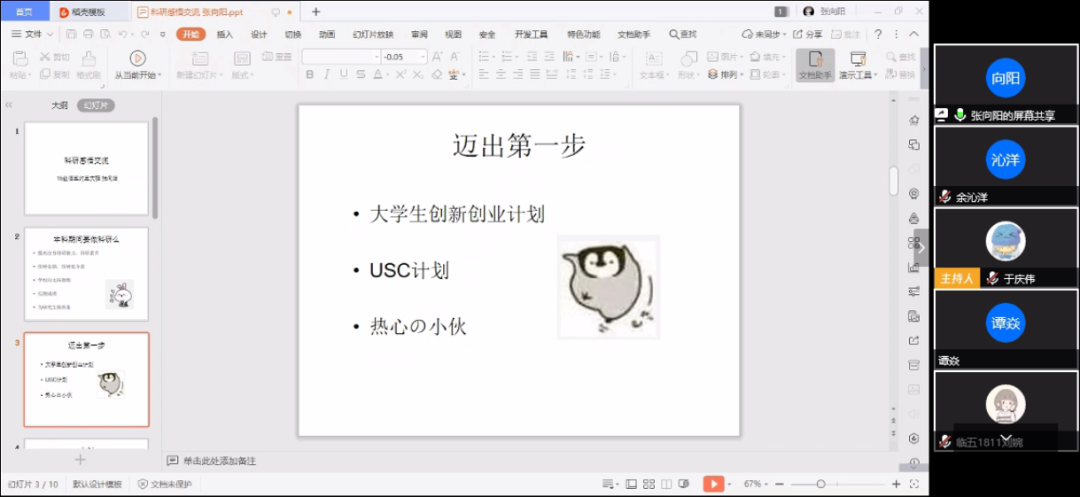1080x497 pixels.
Task: Click the Subscript X₂ icon
Action: click(x=417, y=74)
